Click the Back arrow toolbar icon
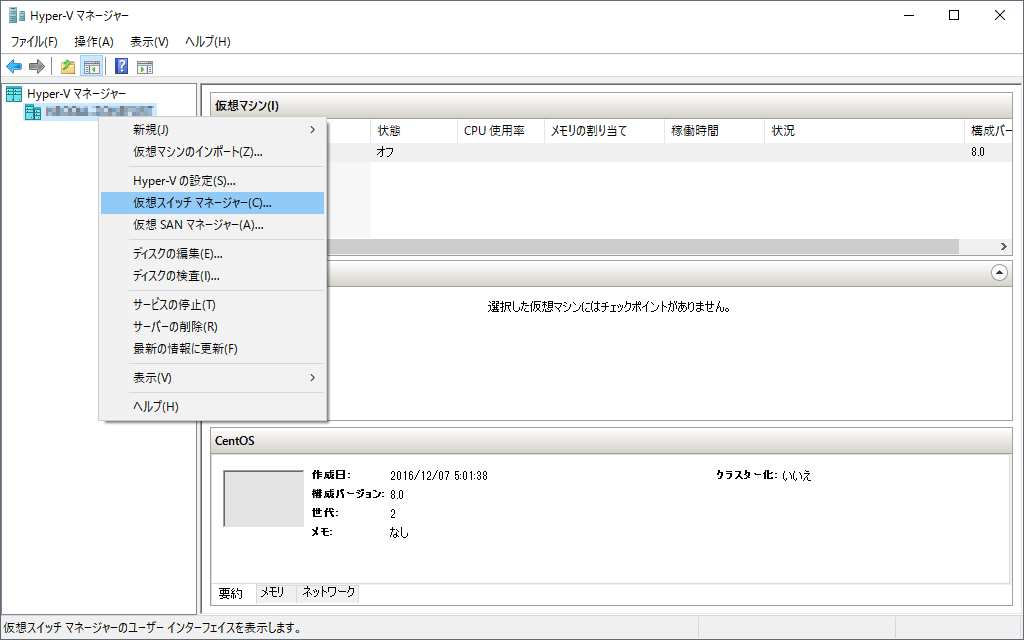 [x=14, y=67]
